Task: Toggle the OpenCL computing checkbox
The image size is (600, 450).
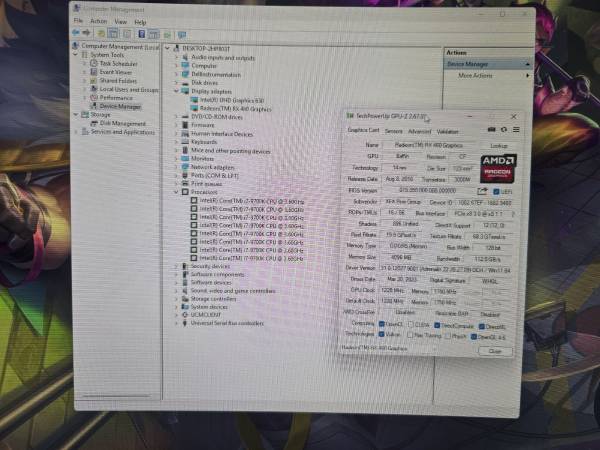Action: pyautogui.click(x=383, y=325)
